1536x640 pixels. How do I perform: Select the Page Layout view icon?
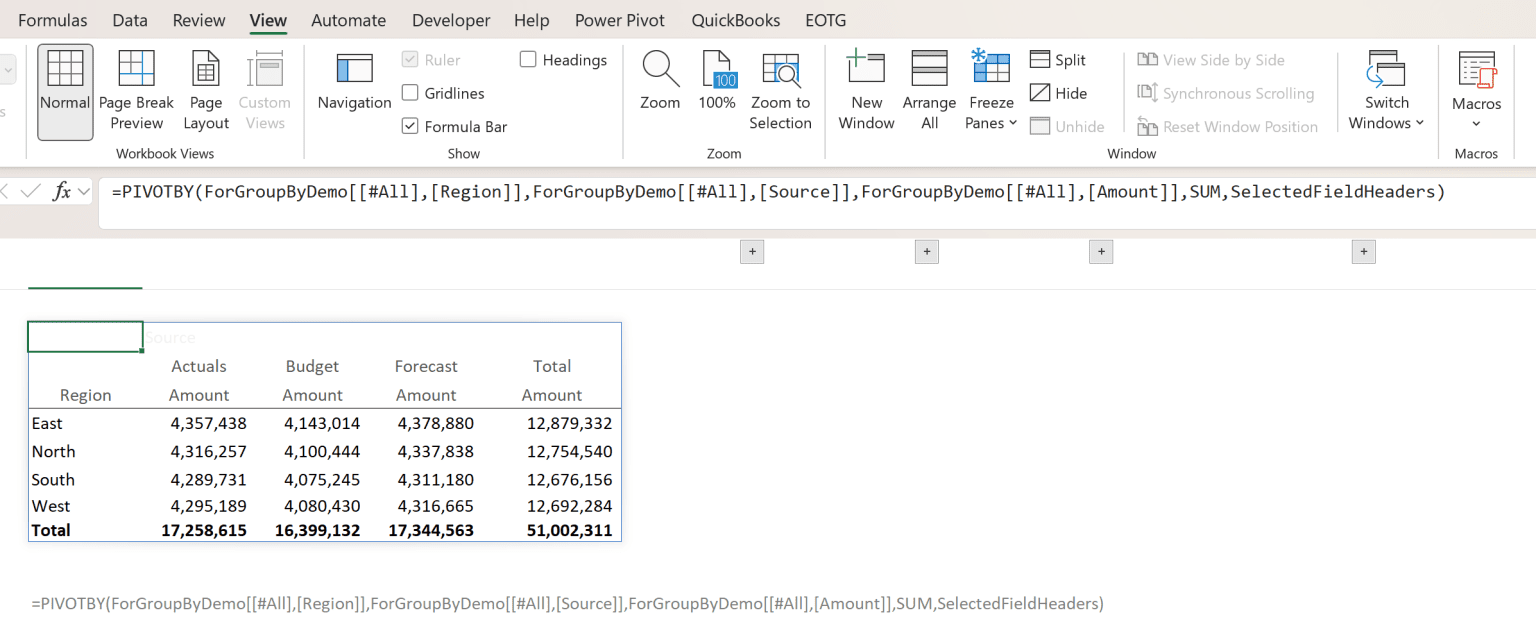pyautogui.click(x=206, y=89)
